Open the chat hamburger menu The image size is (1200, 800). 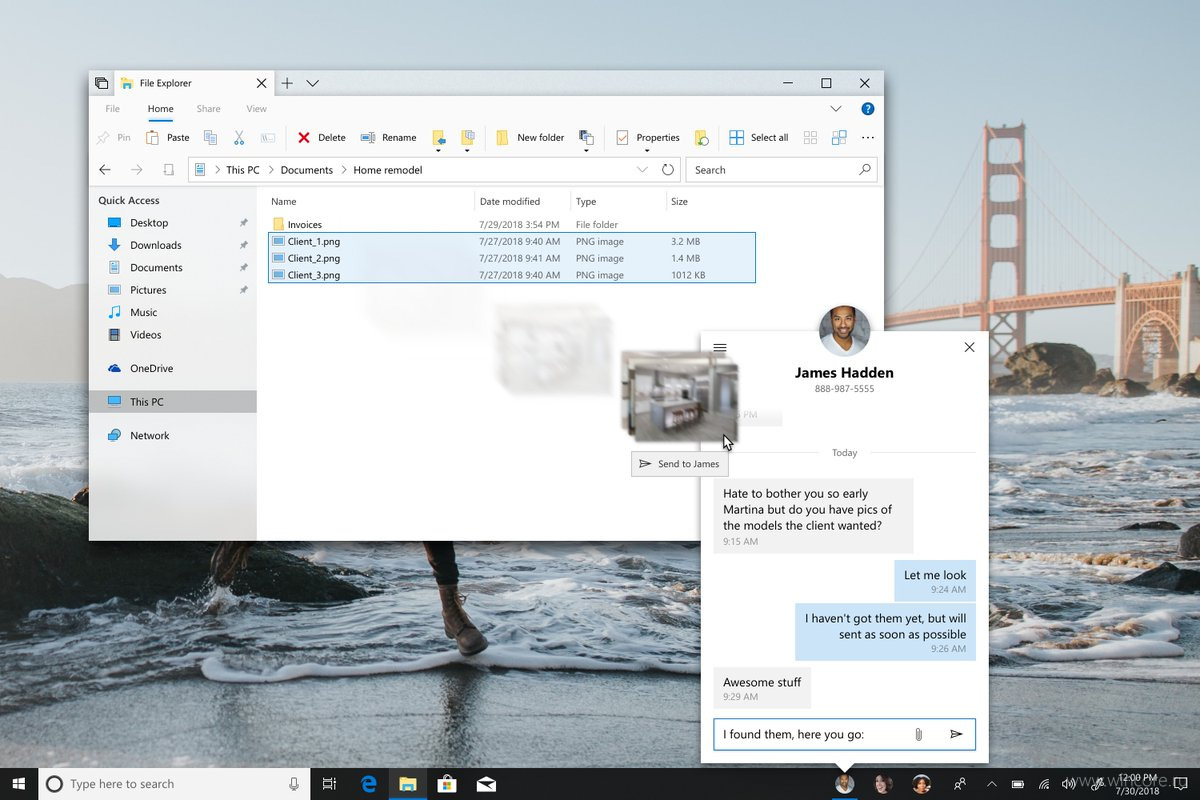point(720,348)
